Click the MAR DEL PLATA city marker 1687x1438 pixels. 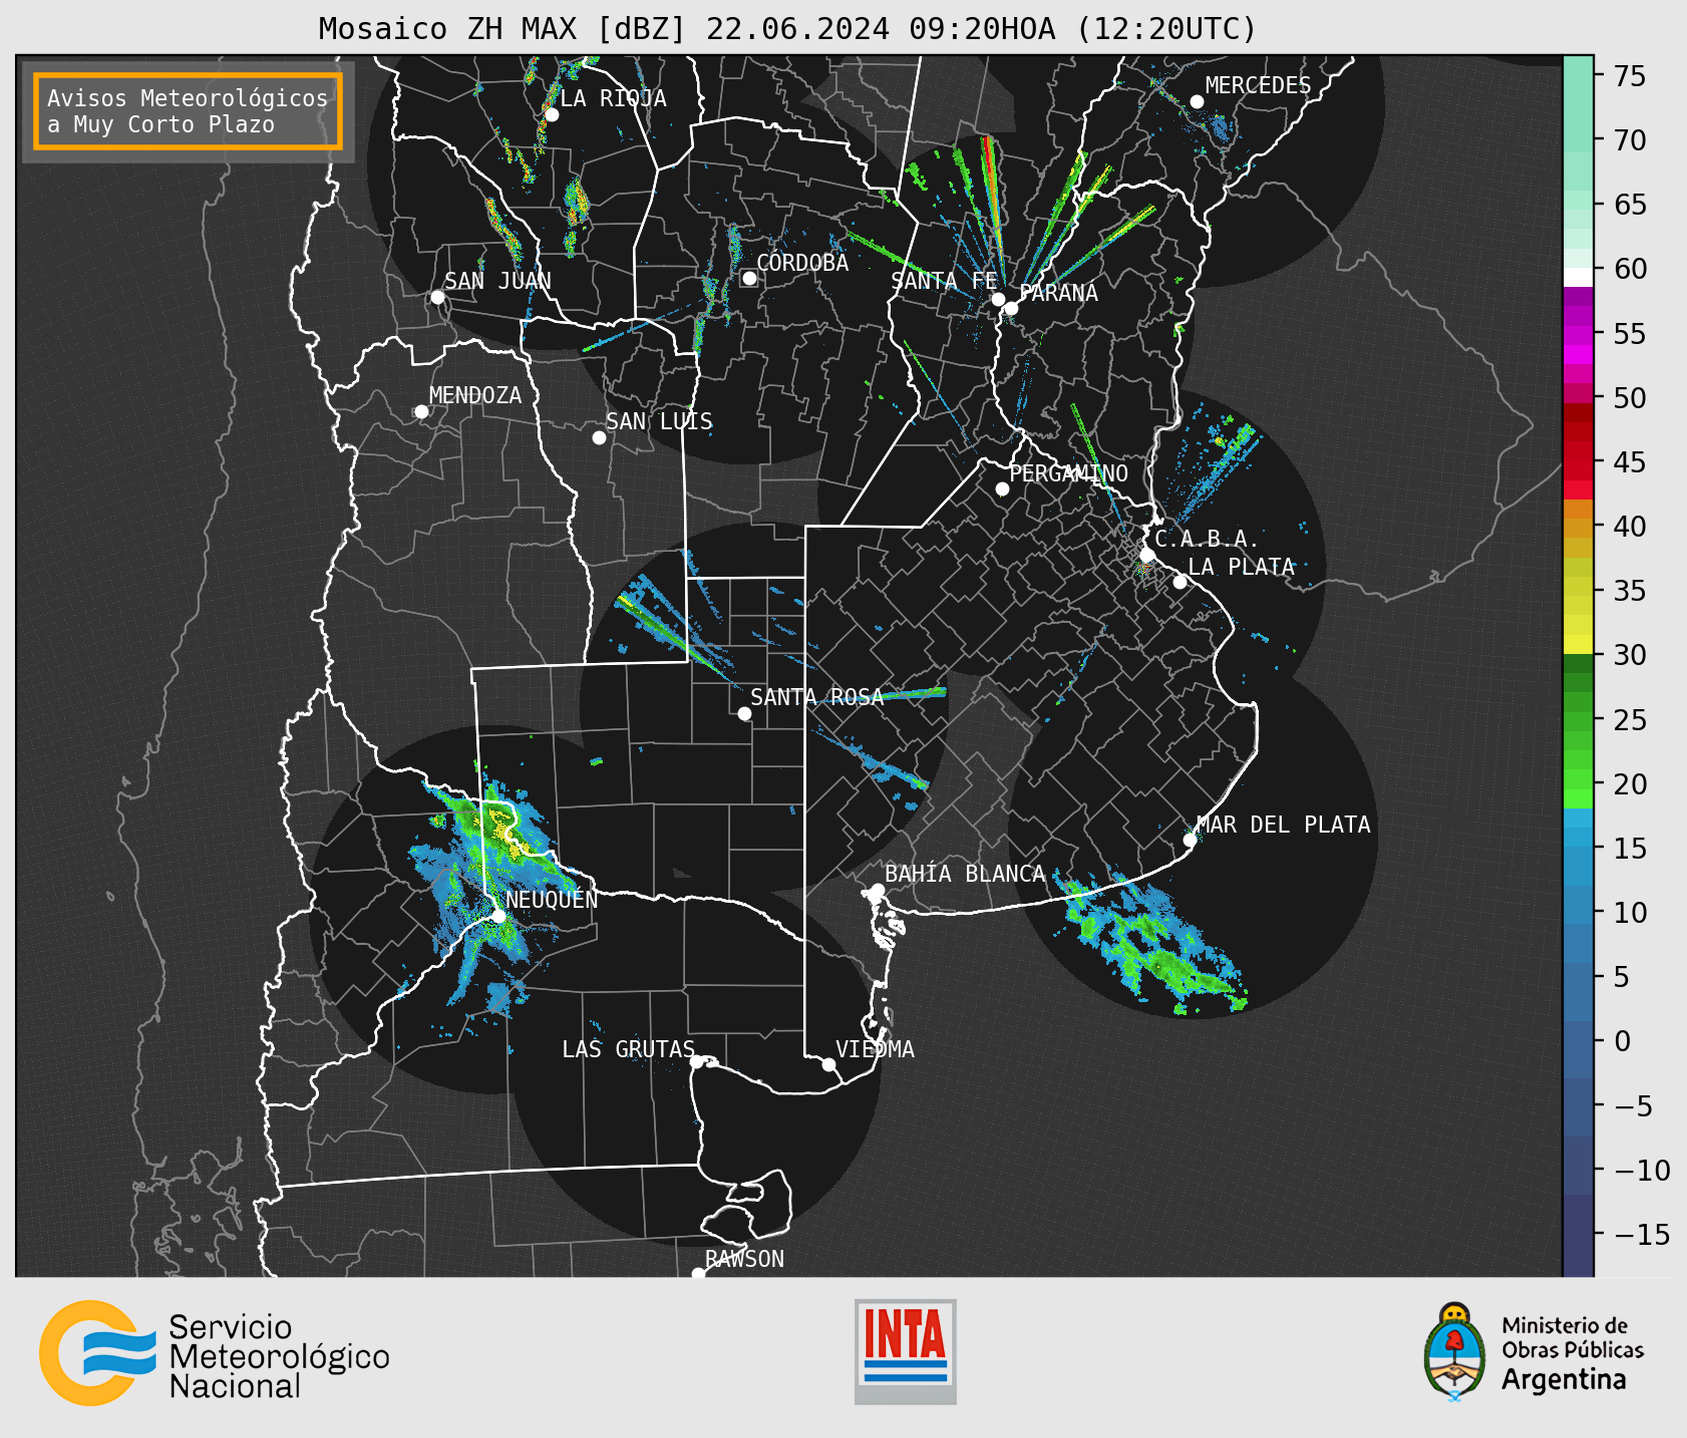1190,840
